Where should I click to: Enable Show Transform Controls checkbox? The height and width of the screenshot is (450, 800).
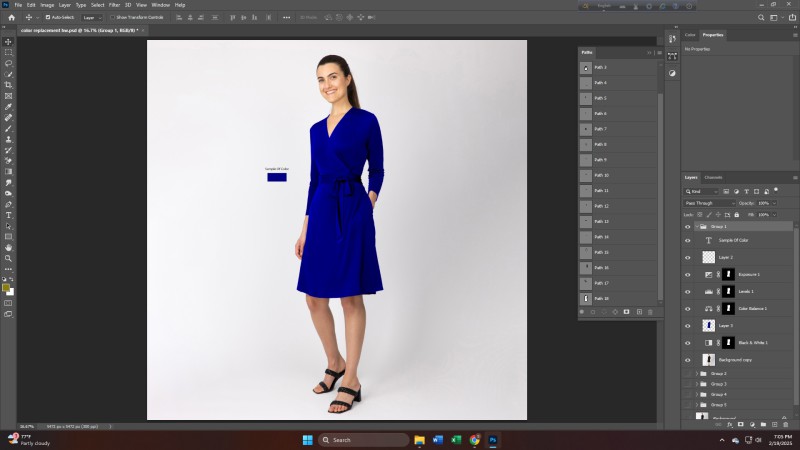pyautogui.click(x=113, y=17)
